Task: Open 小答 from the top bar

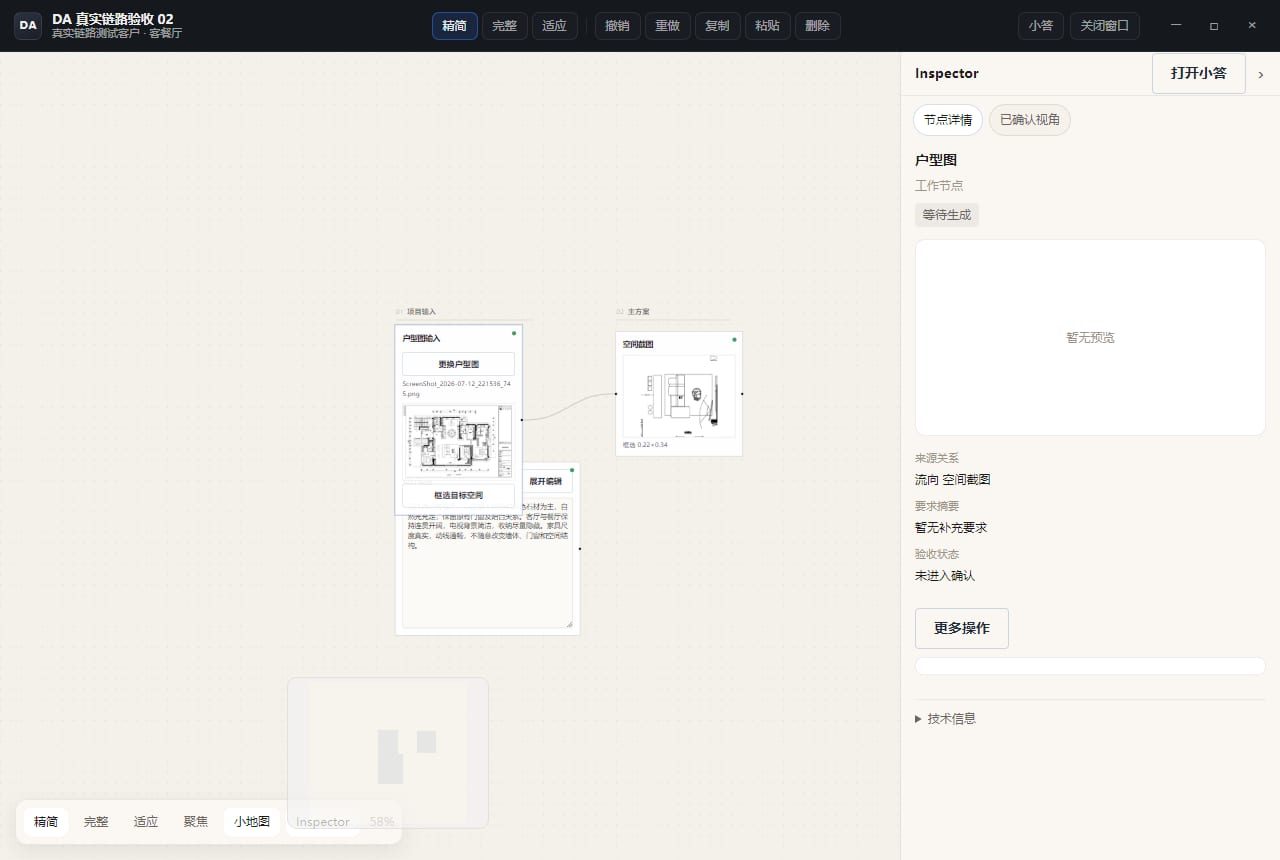Action: click(x=1041, y=26)
